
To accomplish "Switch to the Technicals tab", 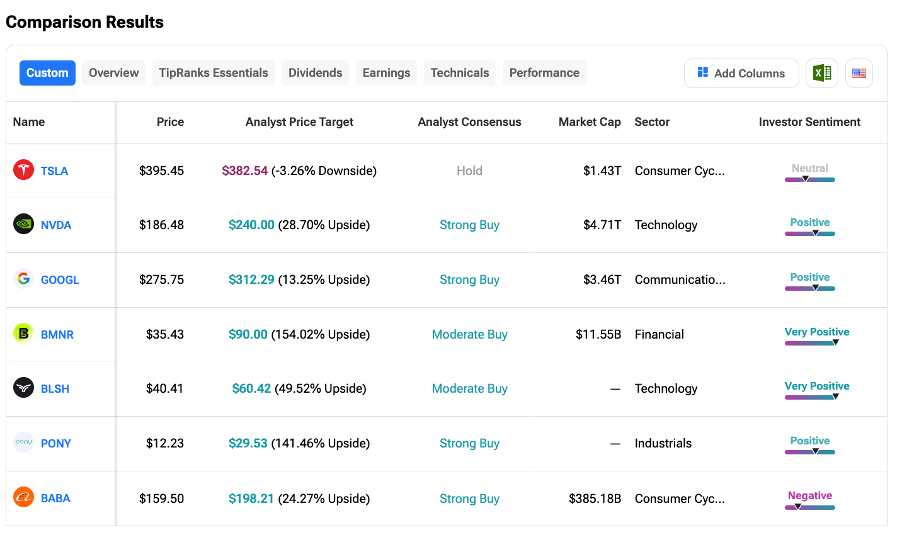I will coord(460,73).
